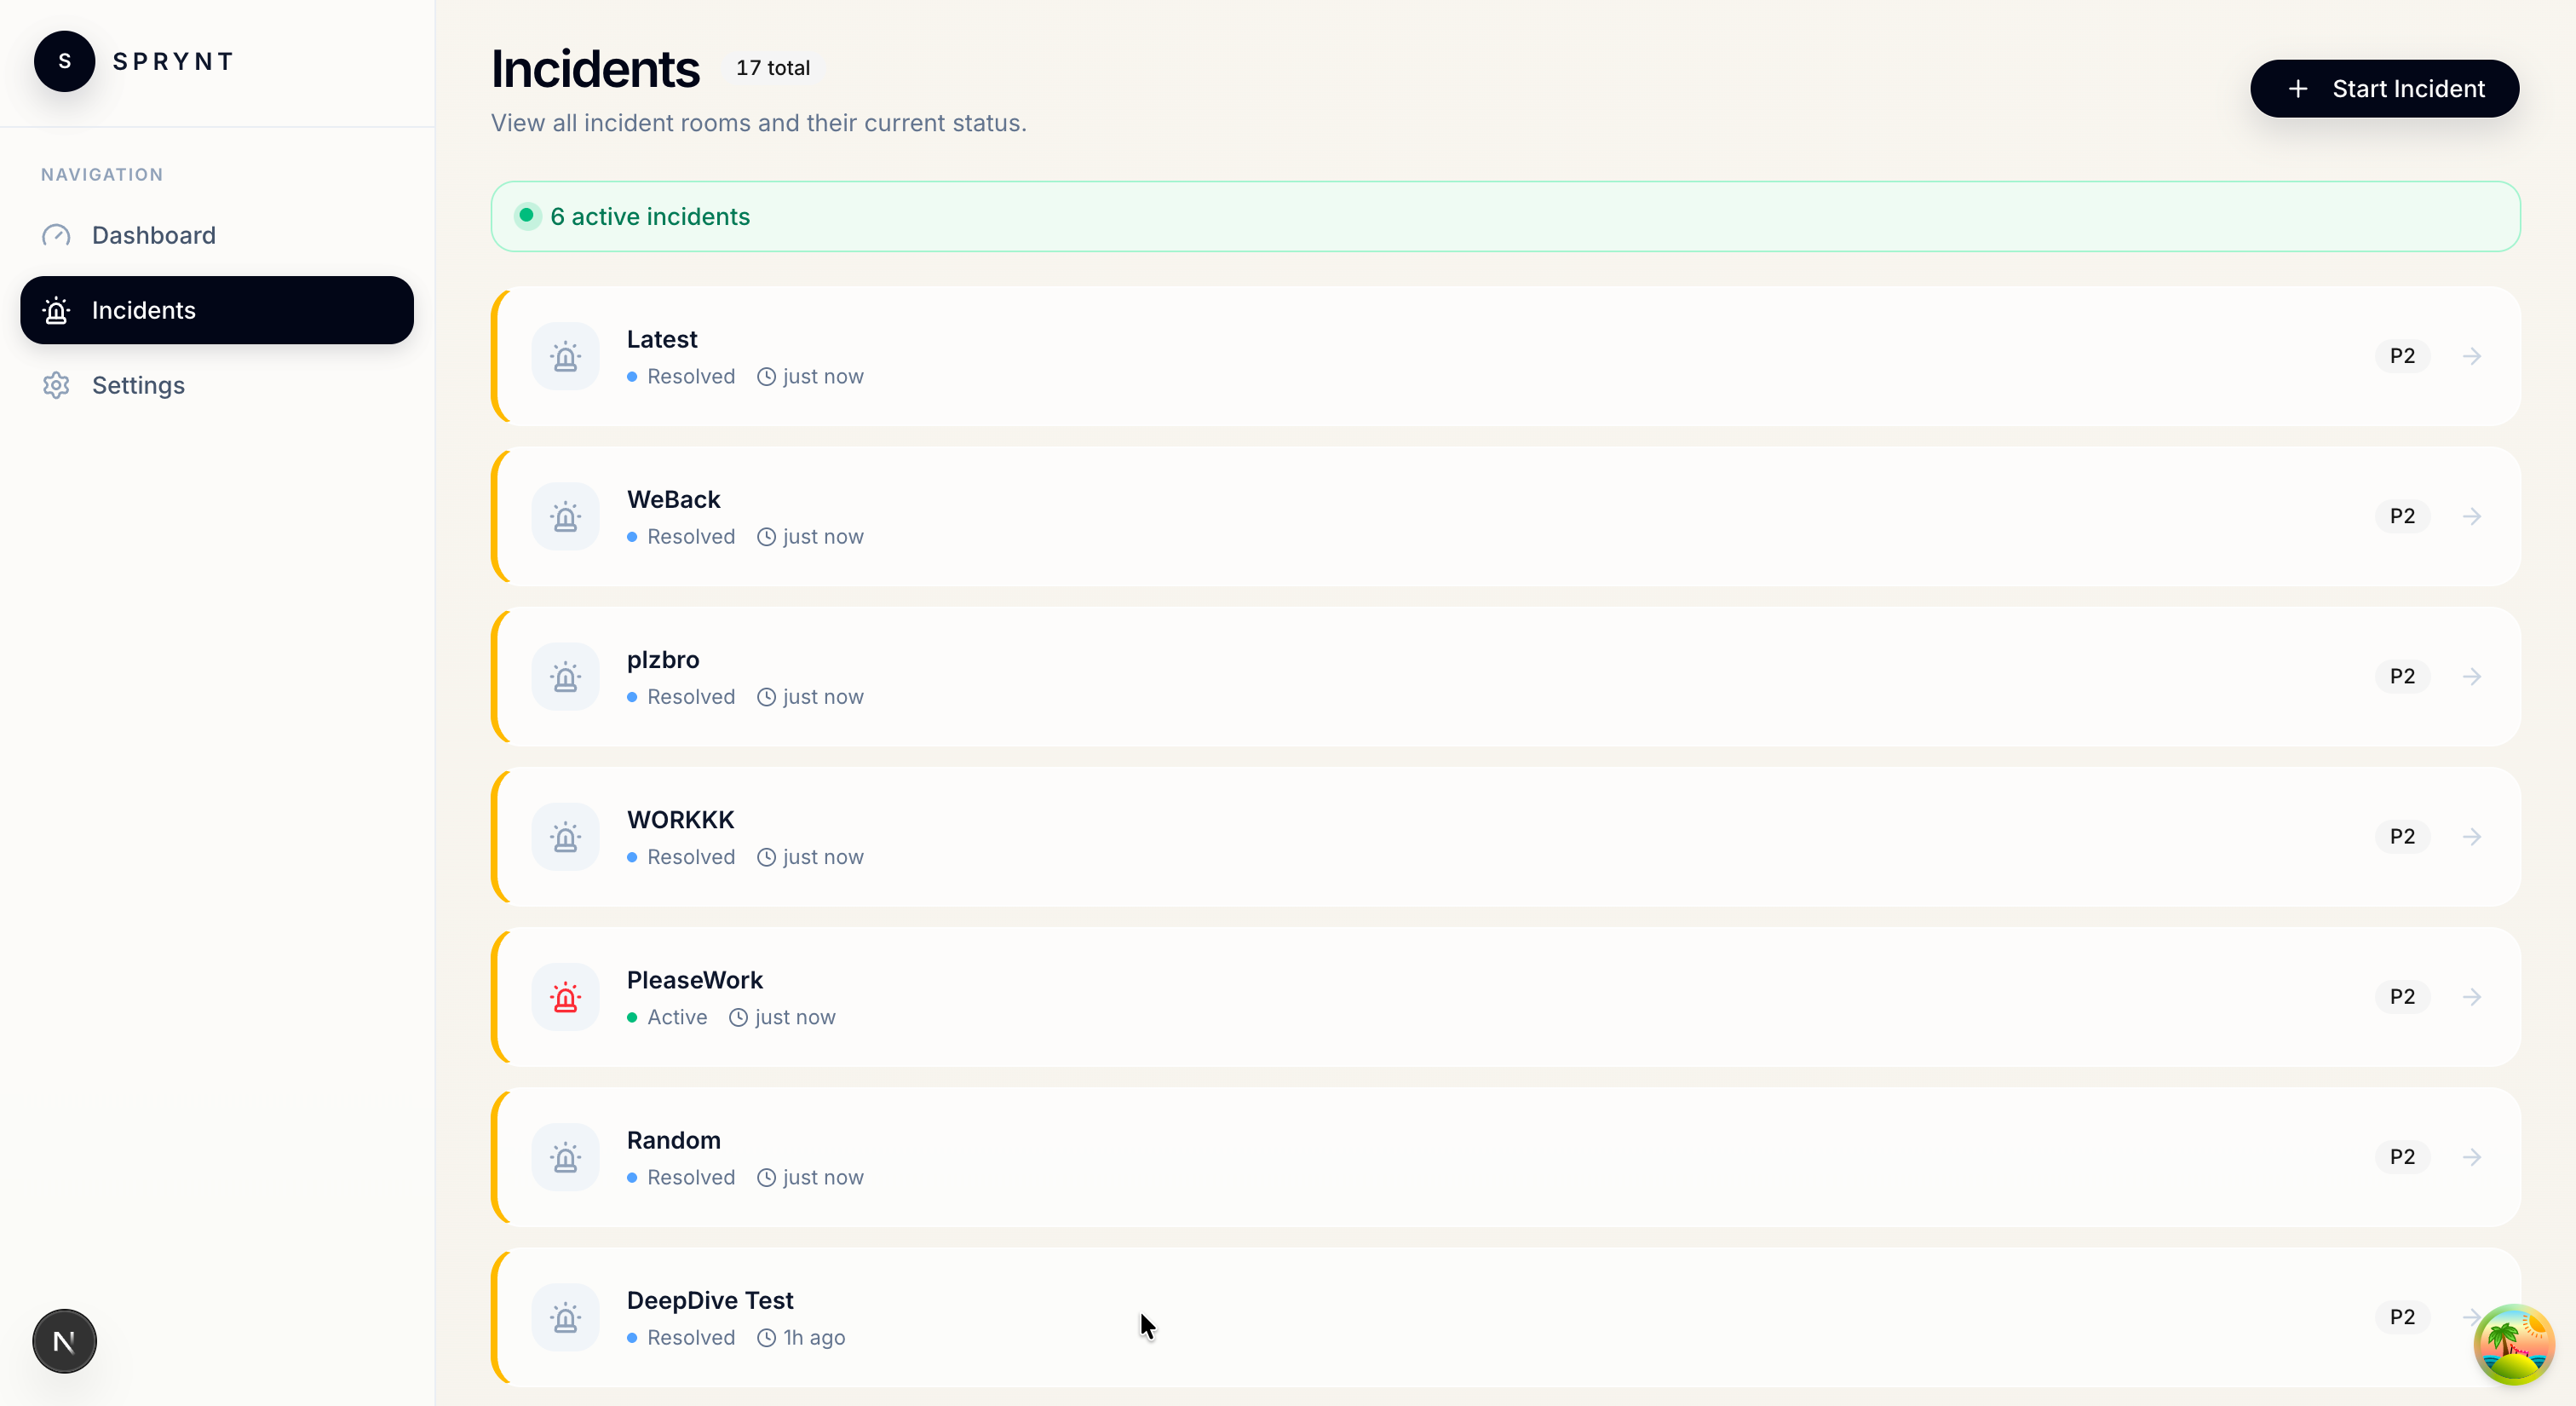2576x1406 pixels.
Task: Click the siren icon beside Latest incident
Action: pos(565,356)
